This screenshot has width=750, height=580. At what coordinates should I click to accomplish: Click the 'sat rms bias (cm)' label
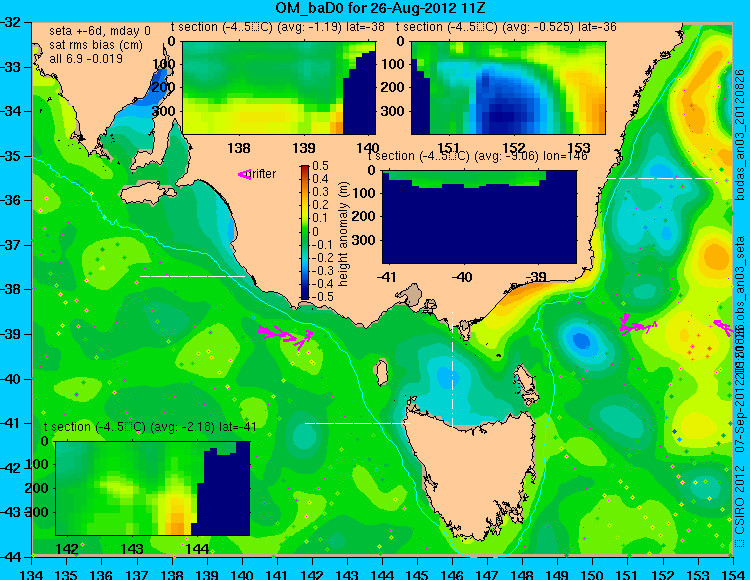coord(96,45)
